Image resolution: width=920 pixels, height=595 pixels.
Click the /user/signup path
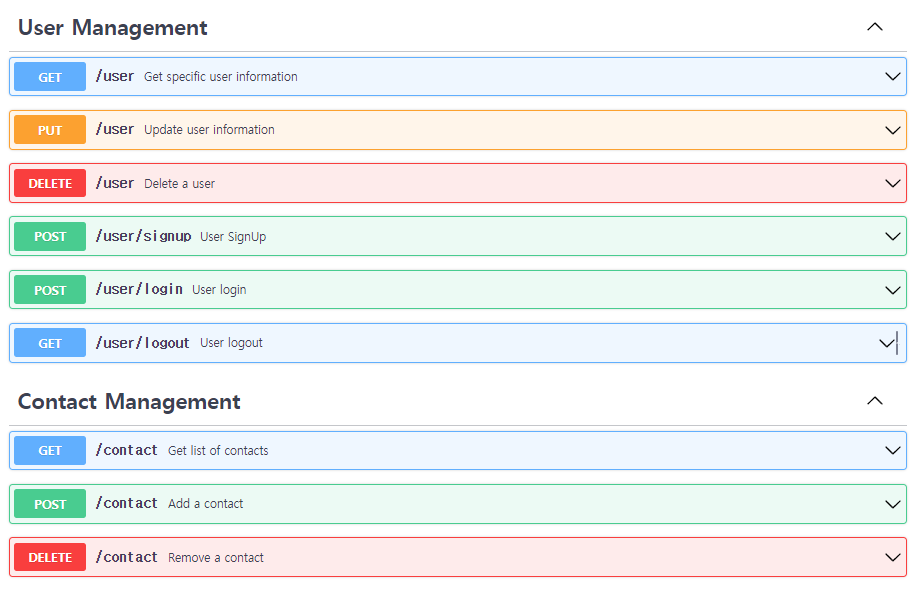click(x=144, y=236)
